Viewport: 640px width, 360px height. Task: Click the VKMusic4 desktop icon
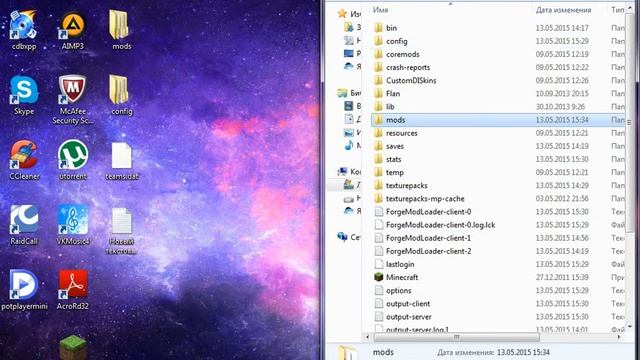pos(73,225)
